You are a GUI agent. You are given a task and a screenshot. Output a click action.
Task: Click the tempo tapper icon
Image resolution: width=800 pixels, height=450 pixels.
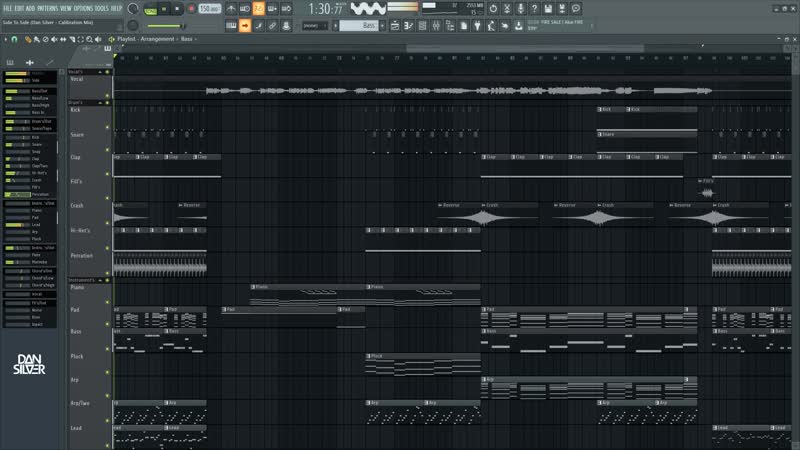[491, 26]
